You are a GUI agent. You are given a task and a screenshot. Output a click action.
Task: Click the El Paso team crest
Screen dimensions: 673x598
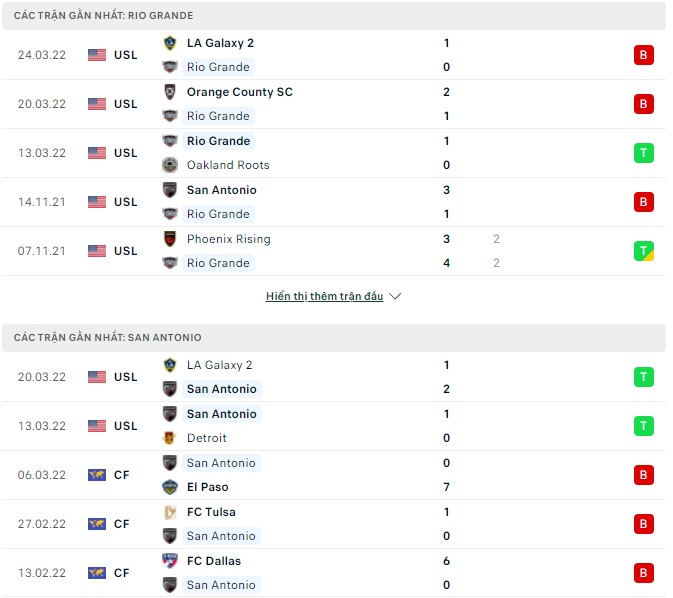point(169,487)
